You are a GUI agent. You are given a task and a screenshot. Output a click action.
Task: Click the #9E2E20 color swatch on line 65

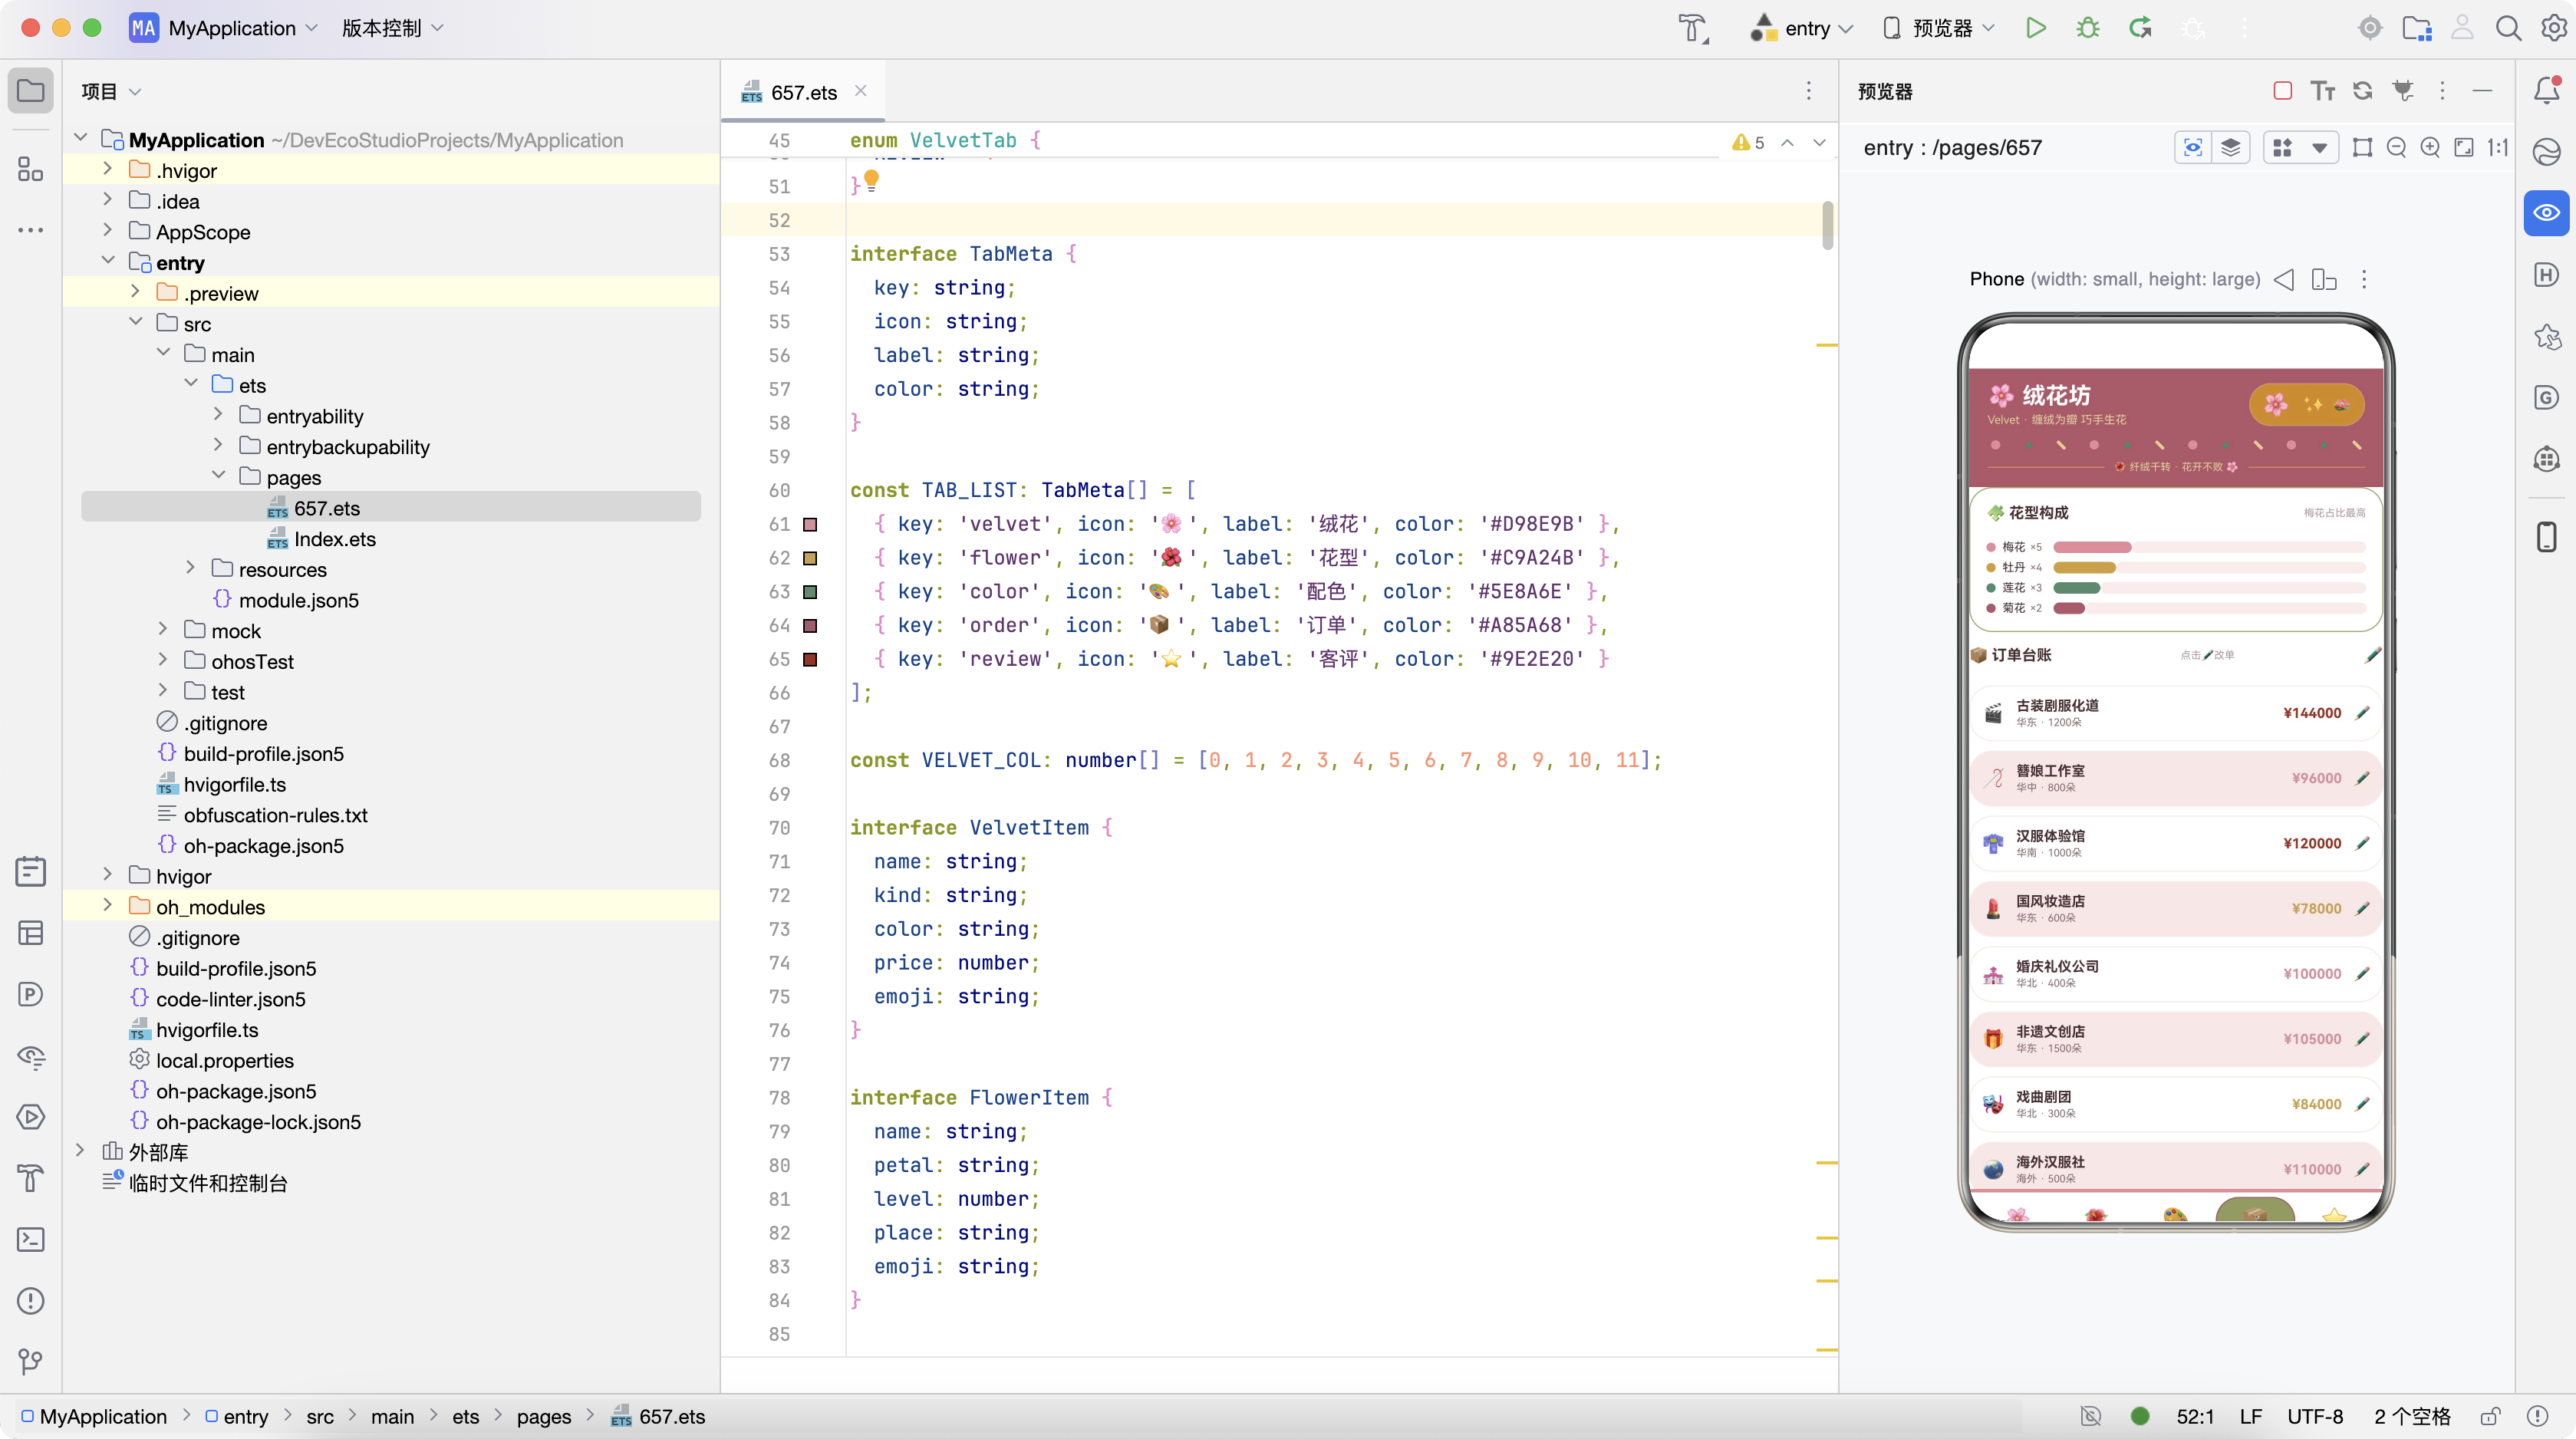pyautogui.click(x=811, y=659)
